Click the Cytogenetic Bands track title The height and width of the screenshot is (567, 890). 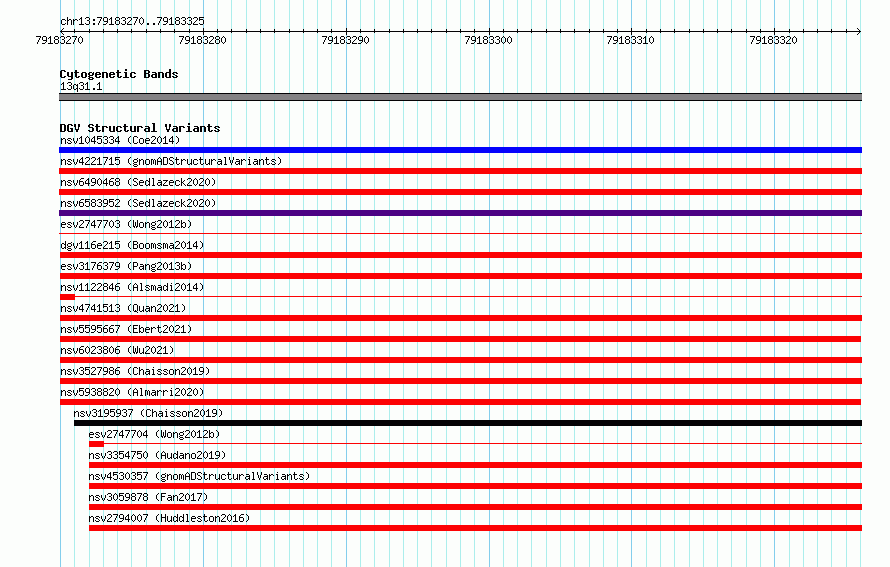[119, 74]
